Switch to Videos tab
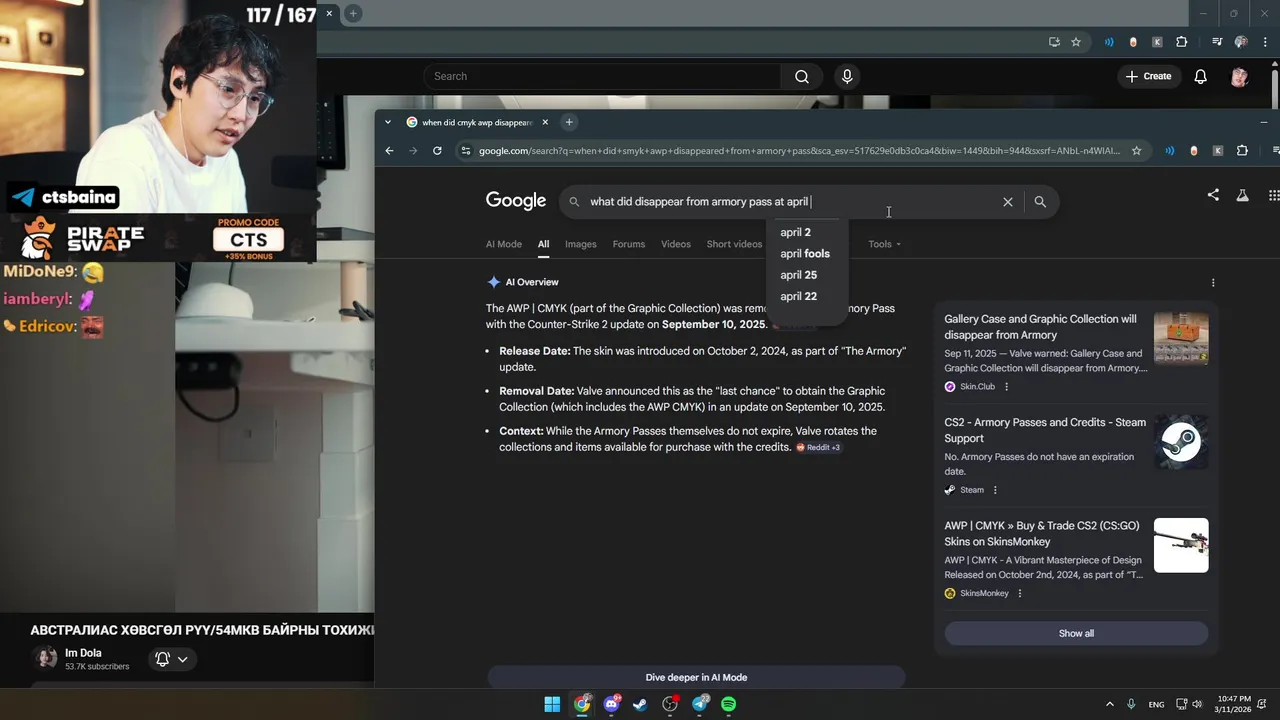 point(676,244)
